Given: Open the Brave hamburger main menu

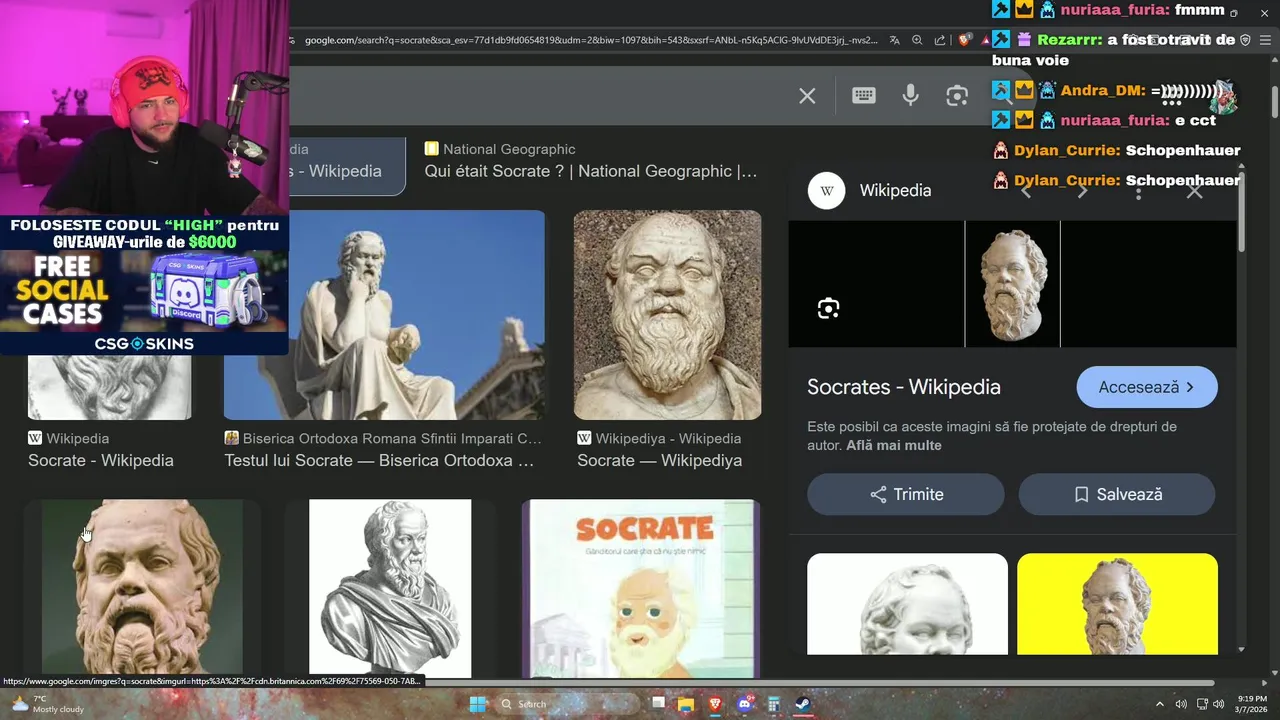Looking at the screenshot, I should [1265, 40].
